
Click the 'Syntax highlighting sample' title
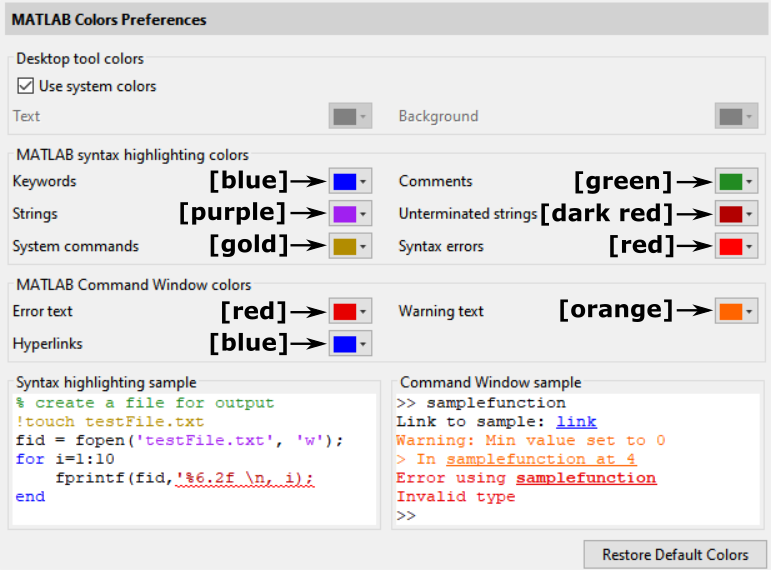click(106, 383)
